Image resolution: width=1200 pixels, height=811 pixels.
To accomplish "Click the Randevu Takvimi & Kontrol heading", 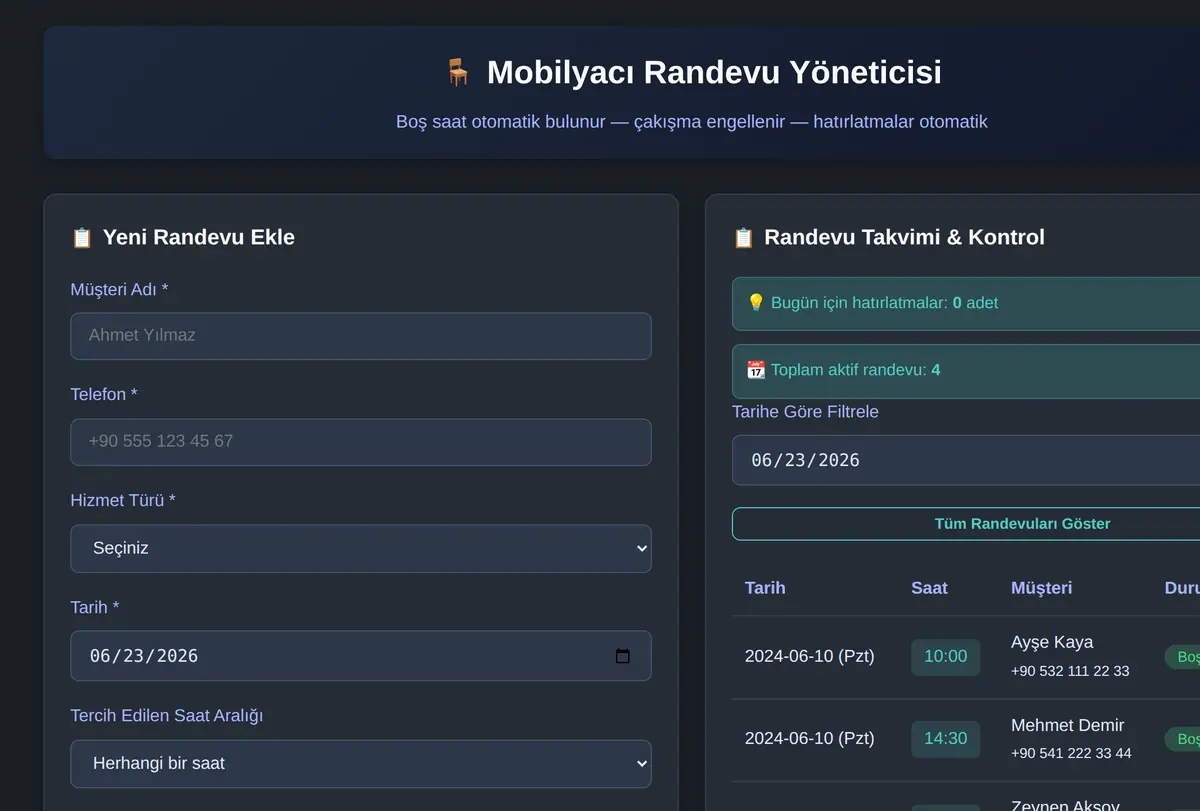I will pos(905,238).
